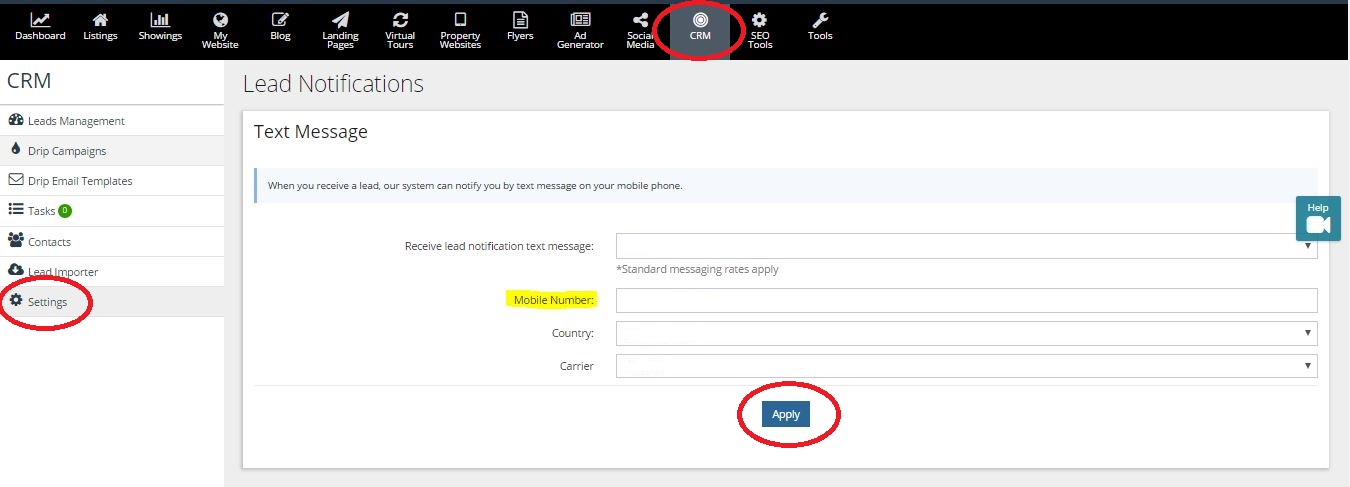1350x487 pixels.
Task: Open the Dashboard chart icon
Action: click(x=40, y=20)
